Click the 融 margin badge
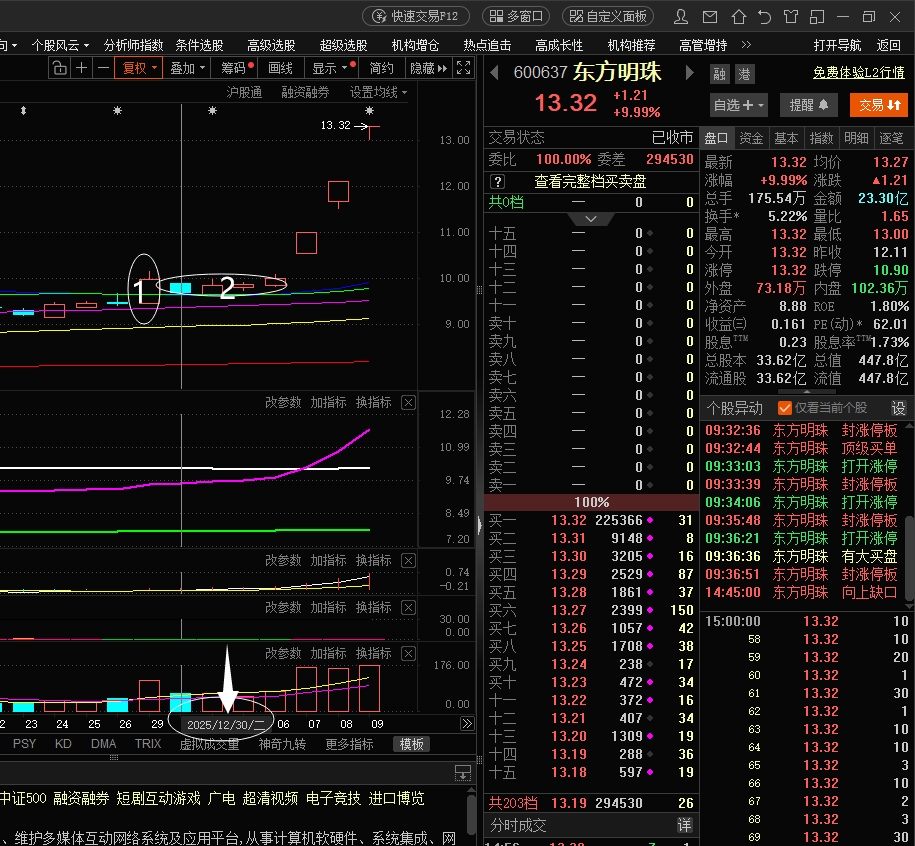This screenshot has height=846, width=915. (720, 74)
